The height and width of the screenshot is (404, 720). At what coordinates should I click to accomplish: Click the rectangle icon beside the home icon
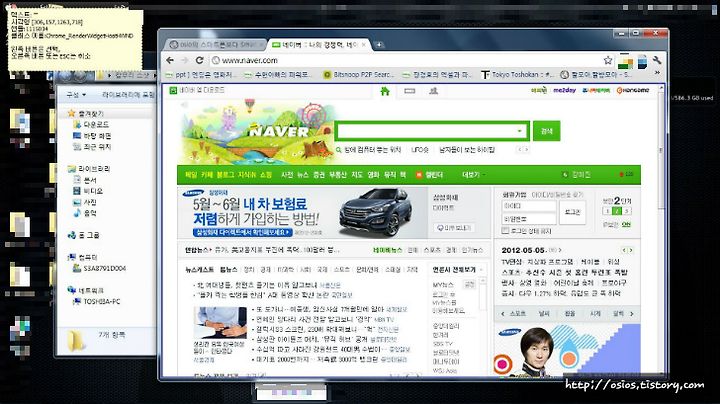(410, 91)
